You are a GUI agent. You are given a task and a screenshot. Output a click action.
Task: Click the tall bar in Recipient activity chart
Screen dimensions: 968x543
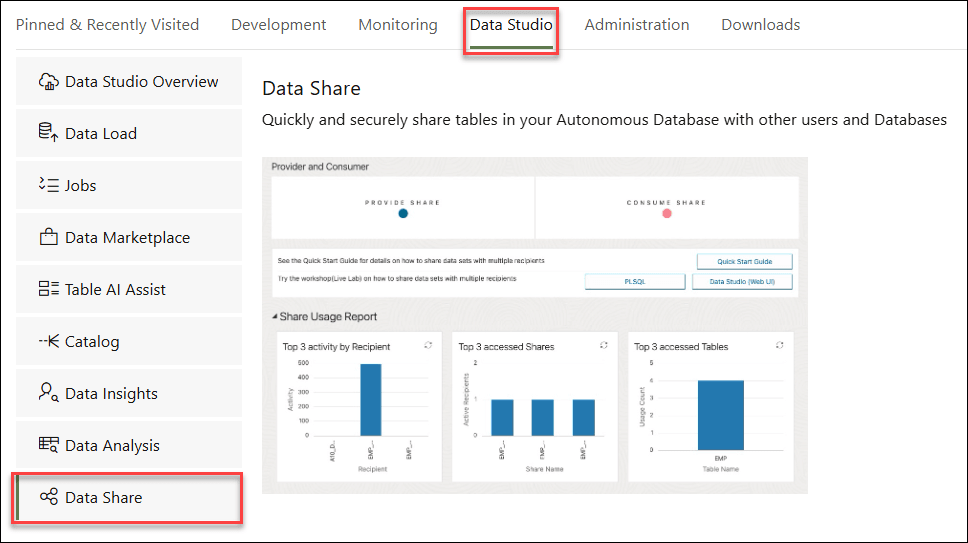370,400
